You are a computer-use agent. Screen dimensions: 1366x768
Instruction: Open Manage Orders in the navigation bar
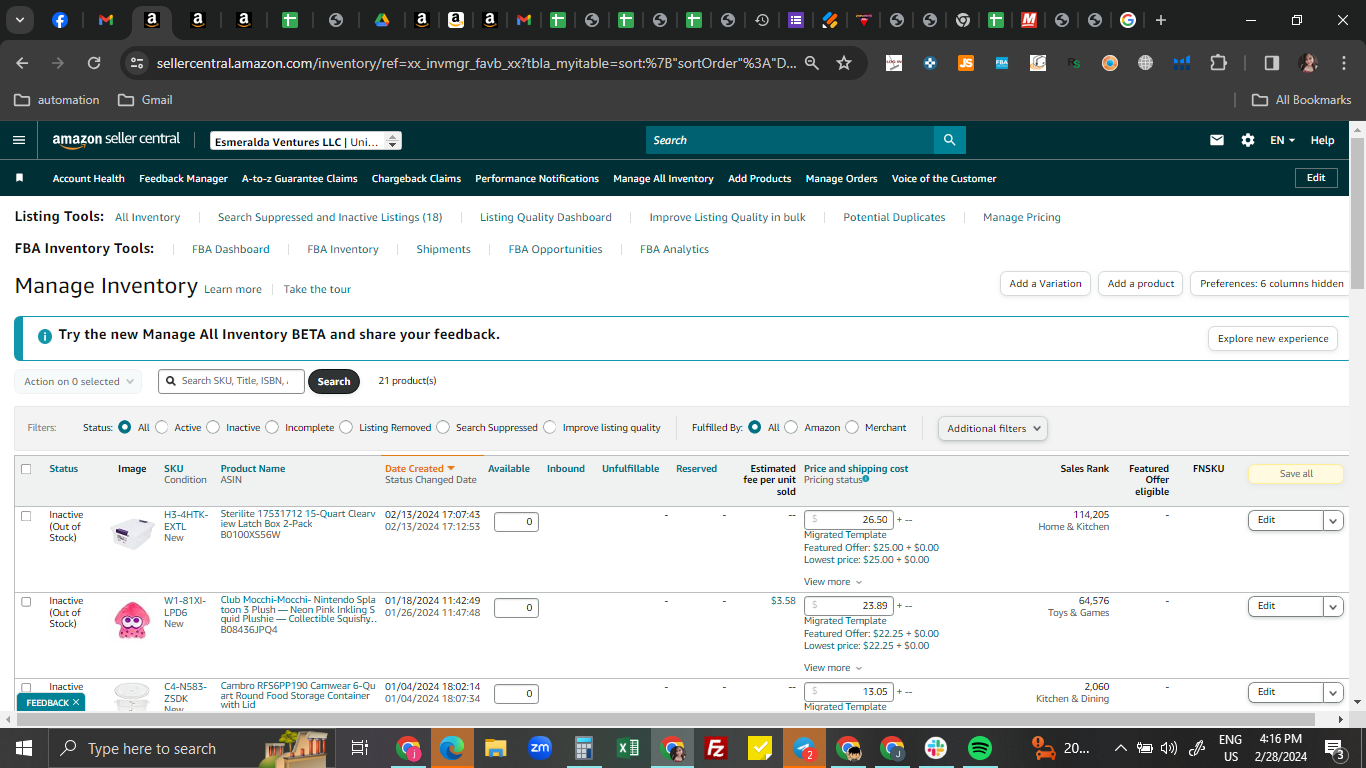pos(841,178)
